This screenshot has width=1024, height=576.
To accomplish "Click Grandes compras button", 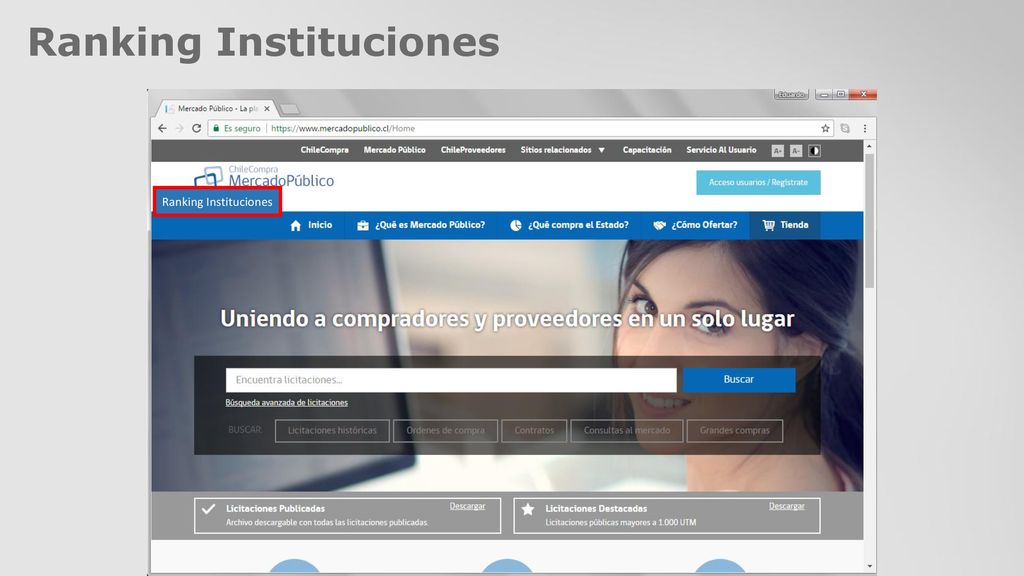I will pos(735,431).
